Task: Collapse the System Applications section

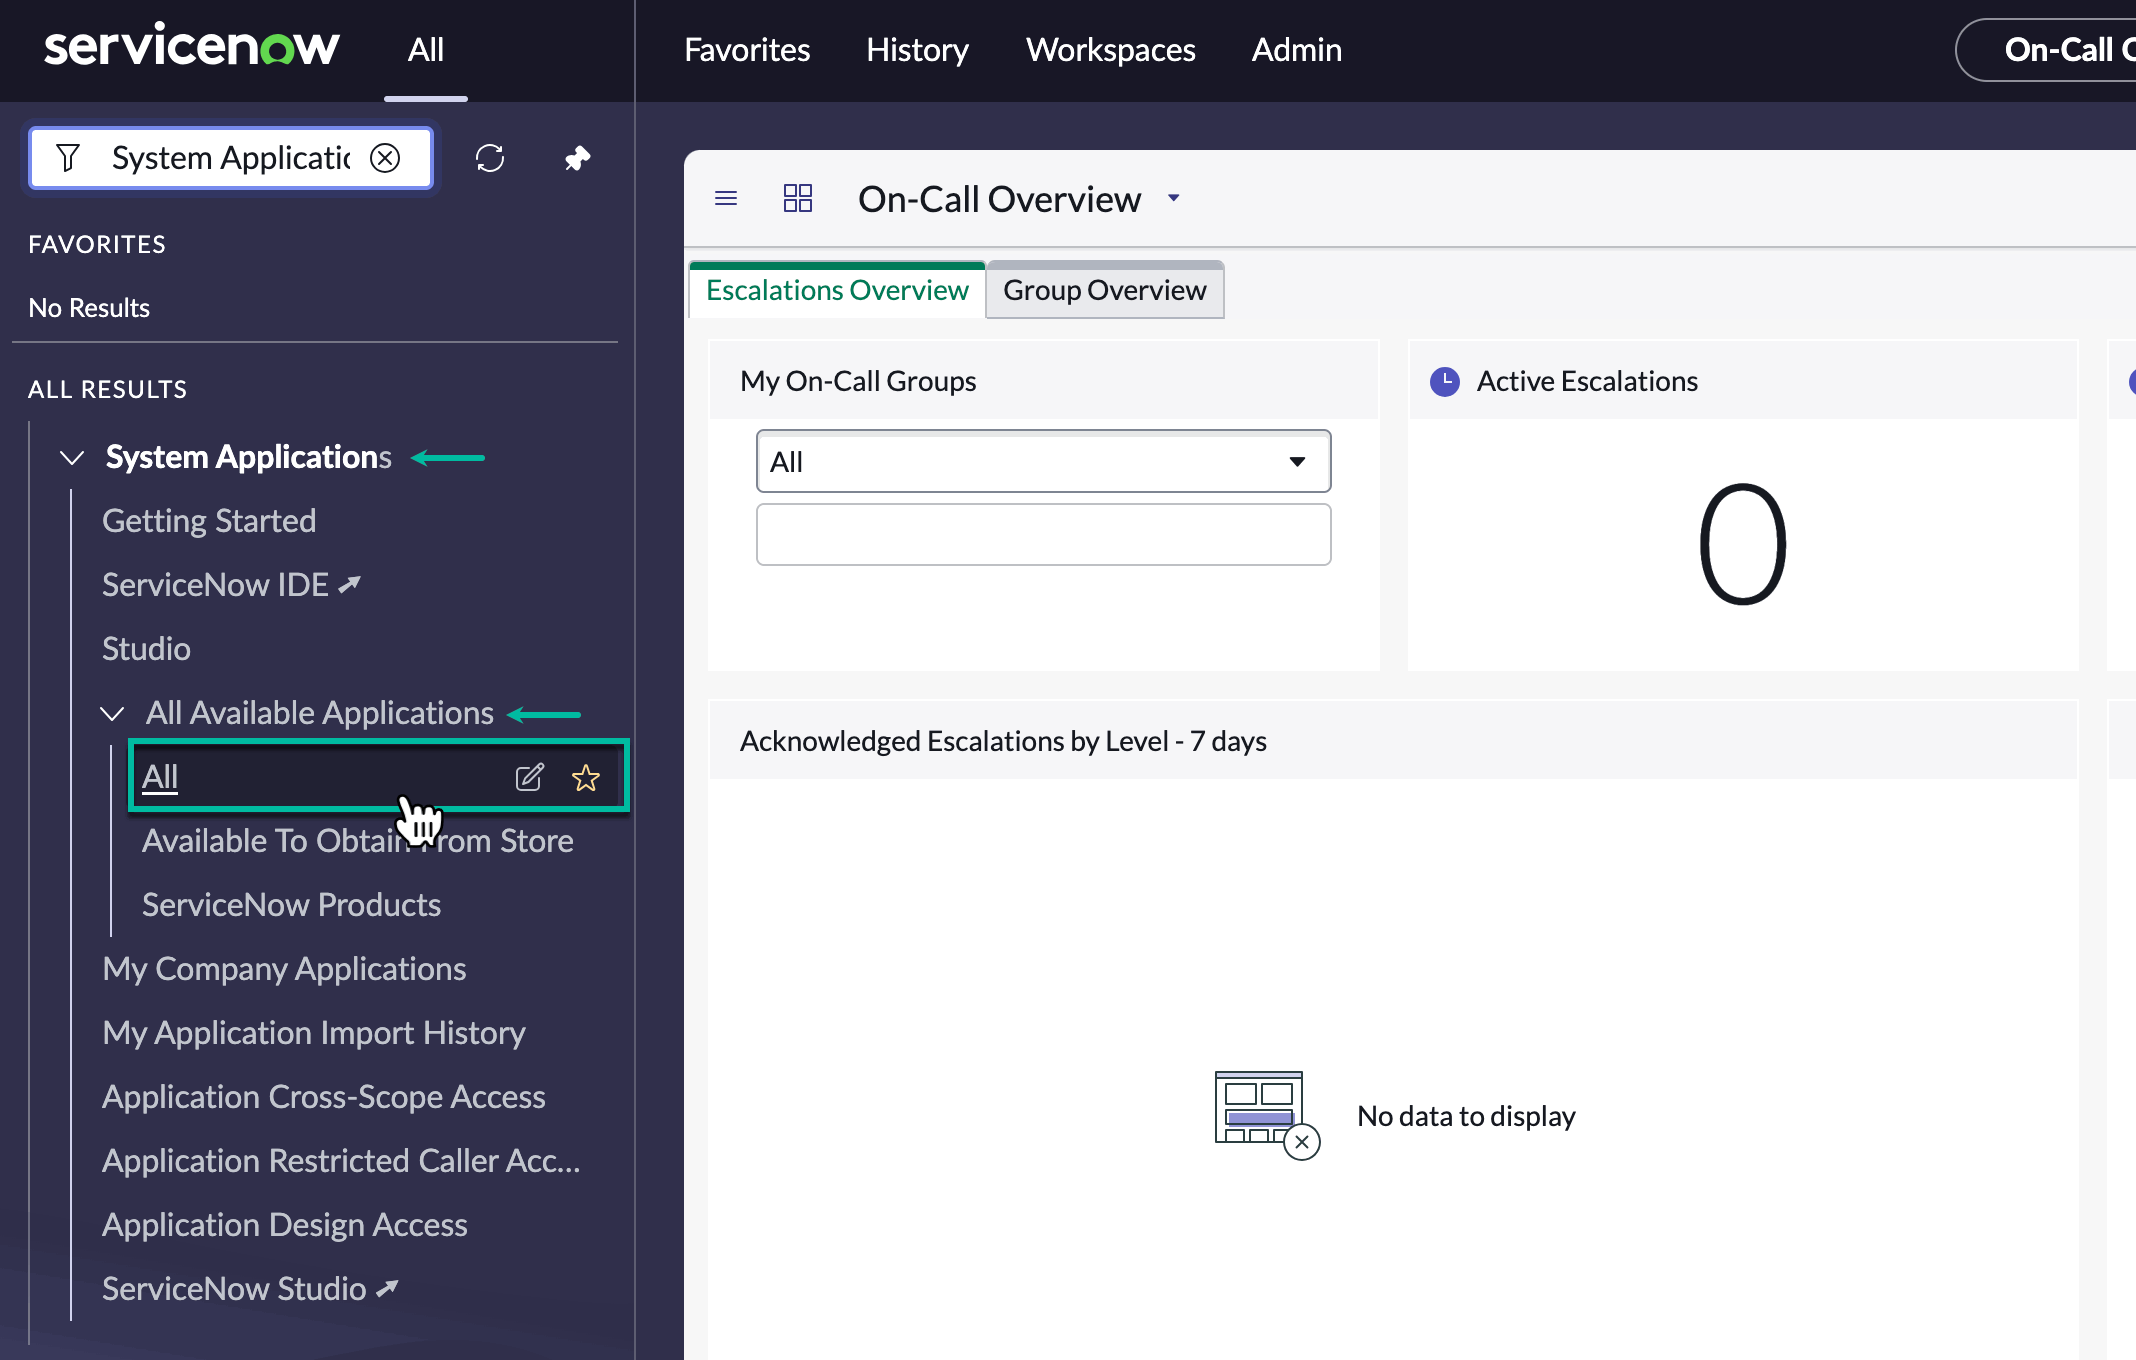Action: pyautogui.click(x=70, y=457)
